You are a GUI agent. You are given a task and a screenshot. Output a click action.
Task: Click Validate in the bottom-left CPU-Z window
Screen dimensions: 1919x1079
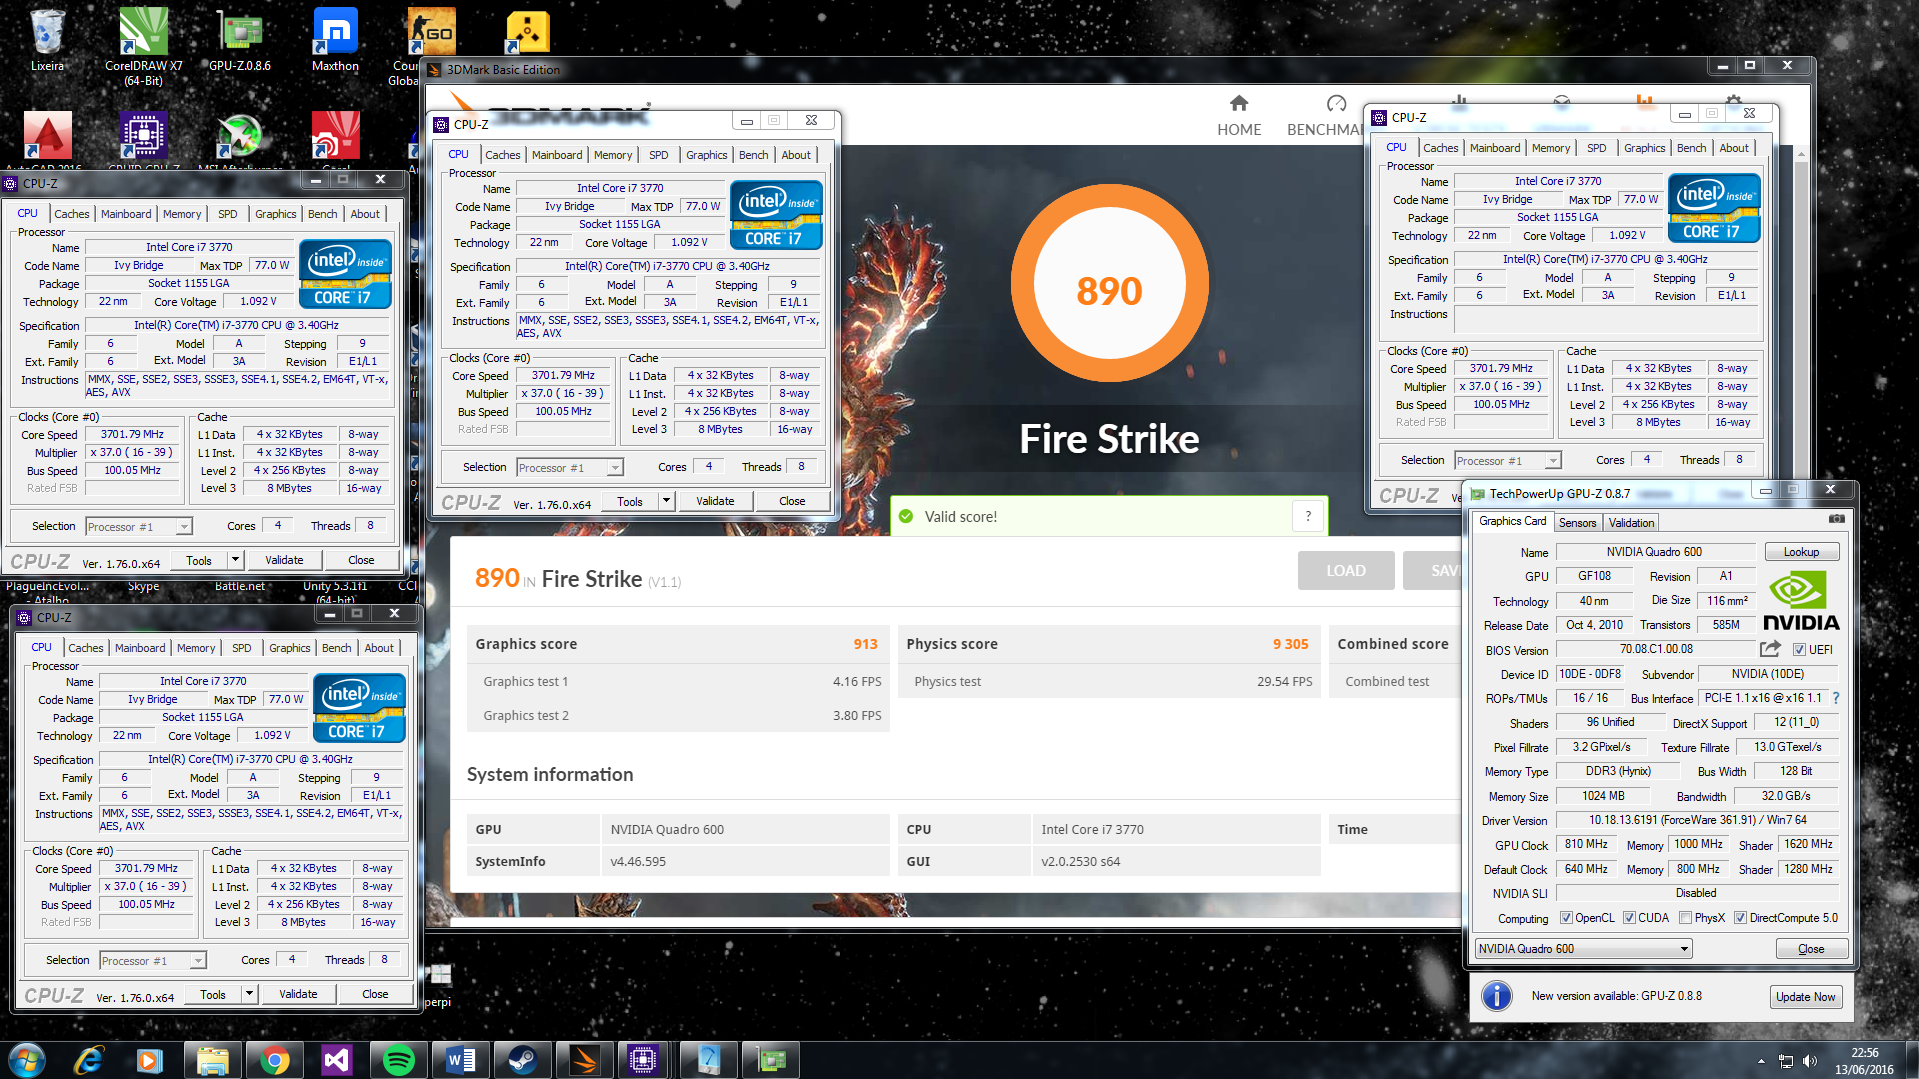(x=298, y=994)
